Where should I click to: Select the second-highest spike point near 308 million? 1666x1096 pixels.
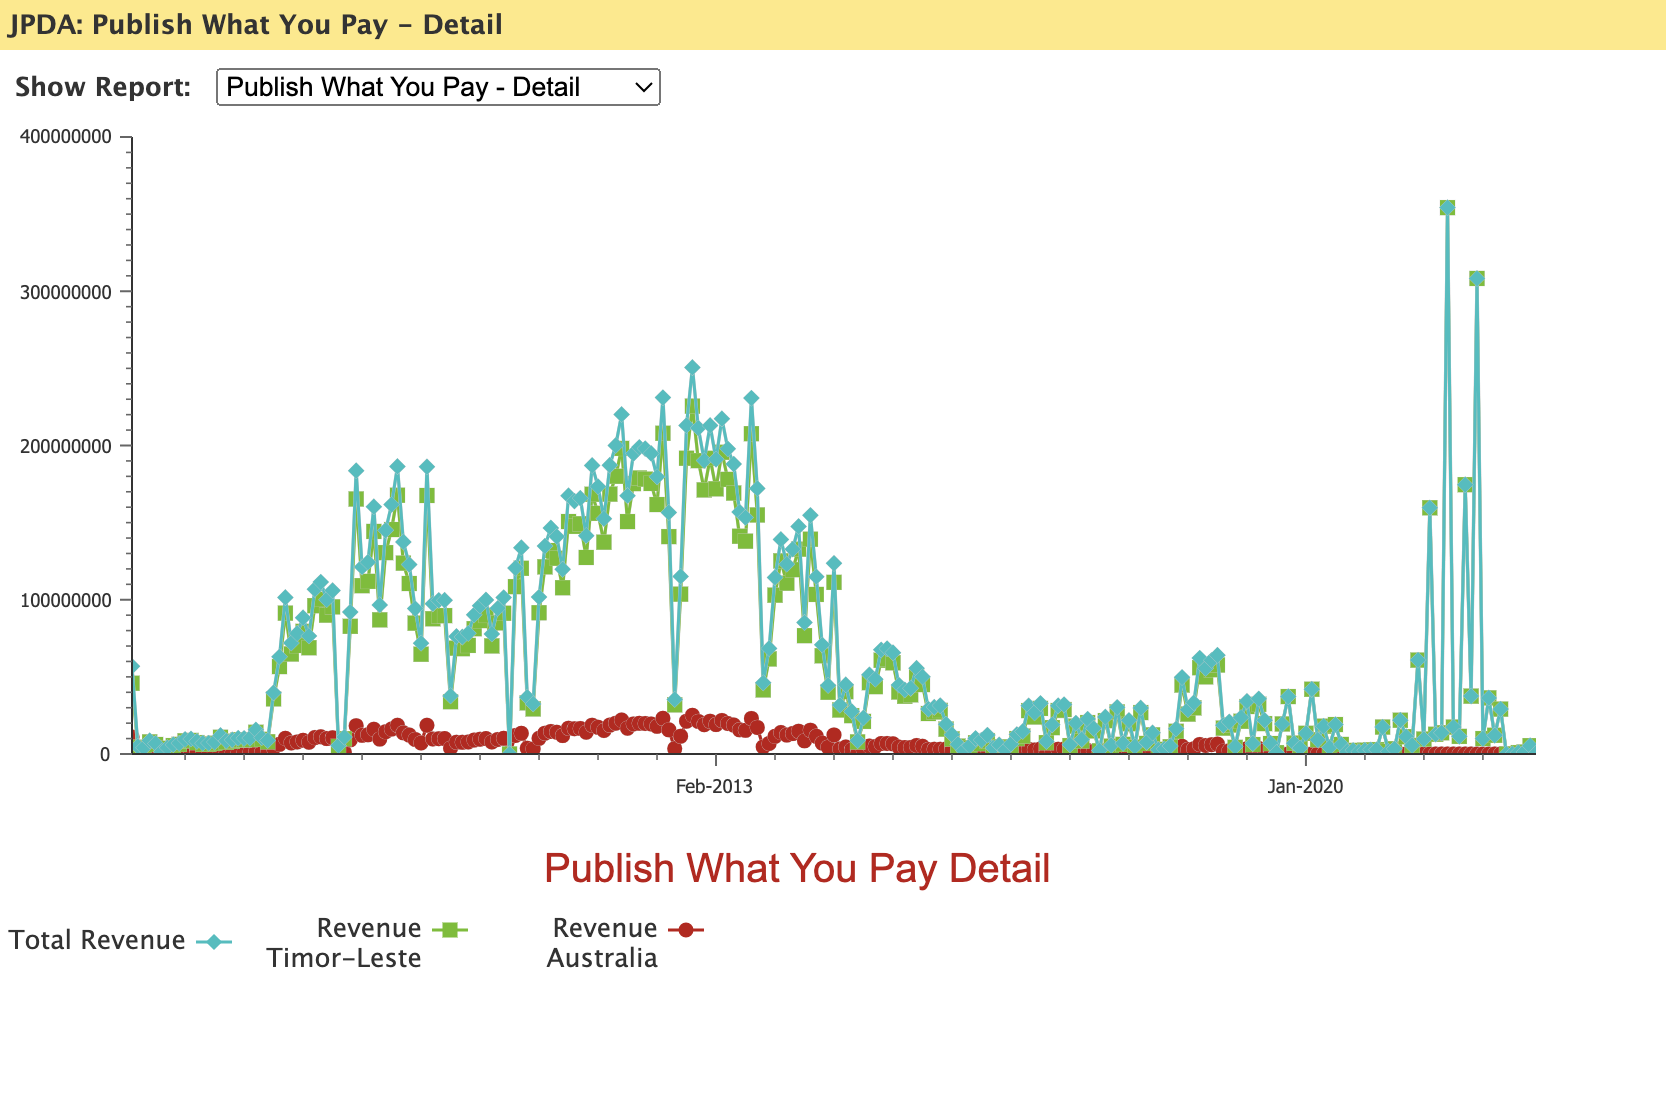click(1477, 279)
